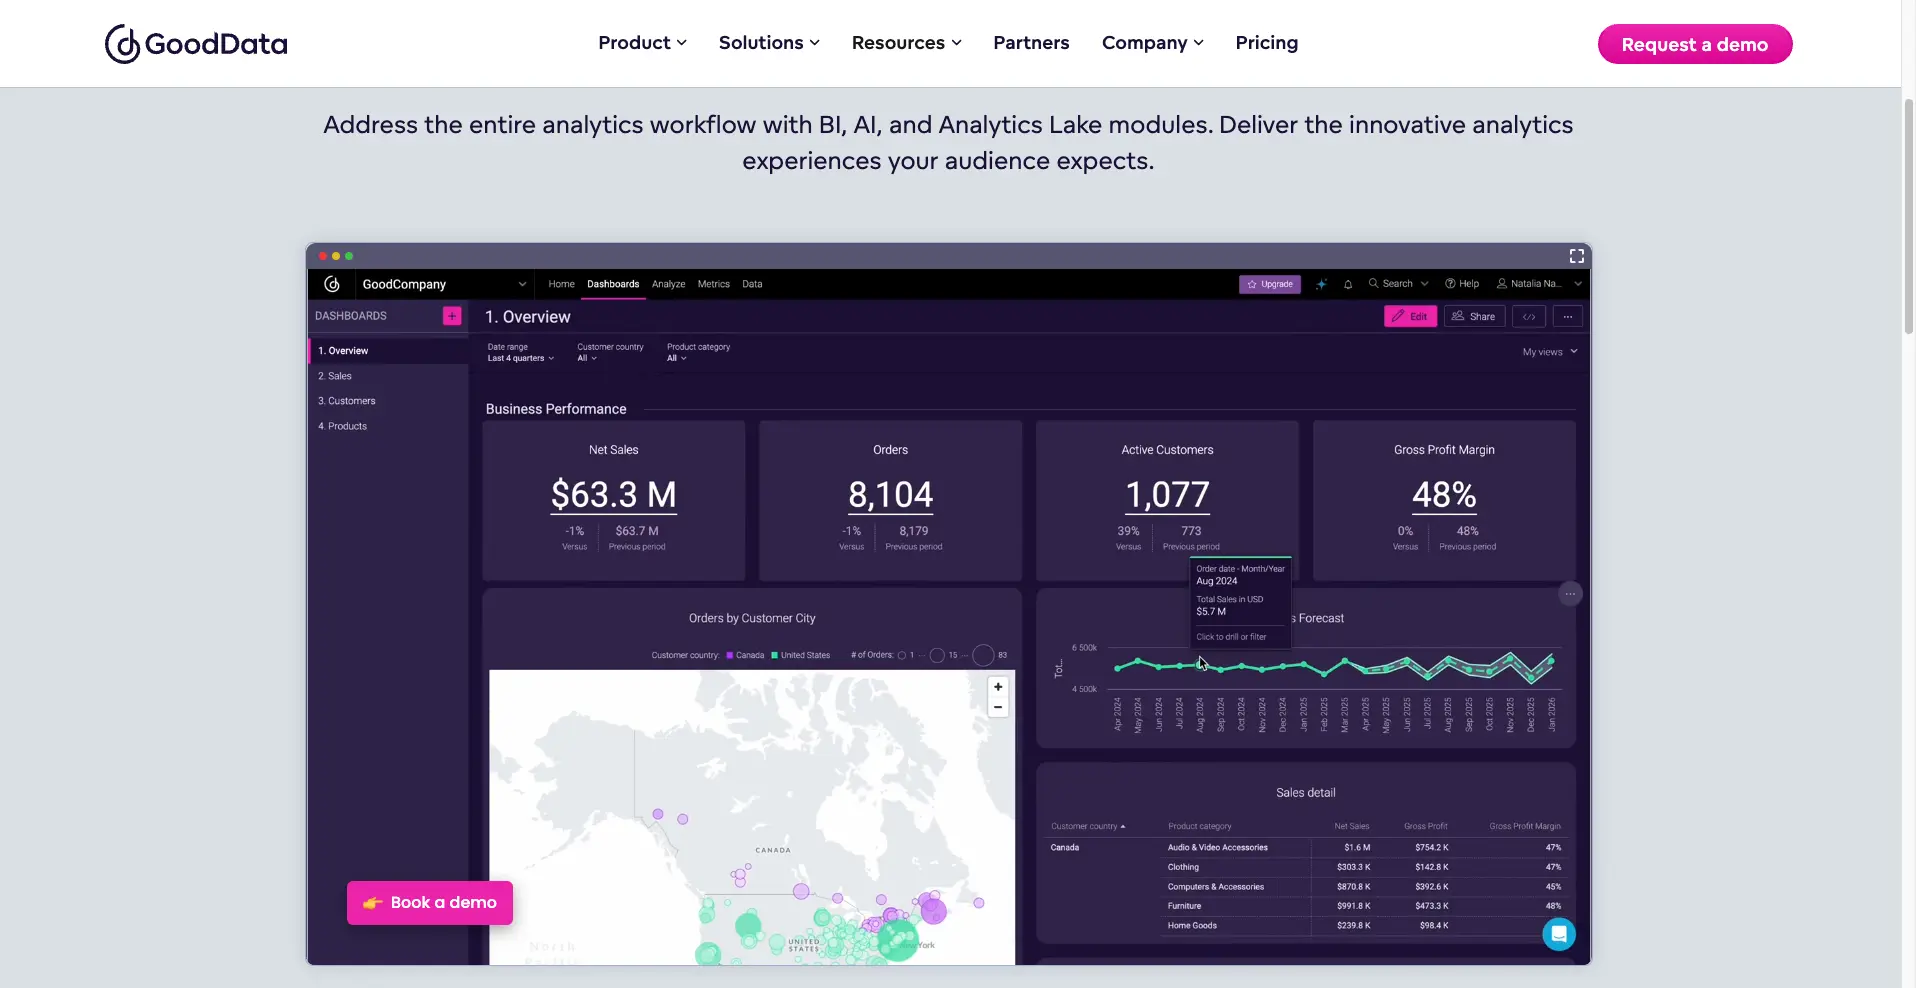Click the pink Book a demo button

click(x=430, y=903)
